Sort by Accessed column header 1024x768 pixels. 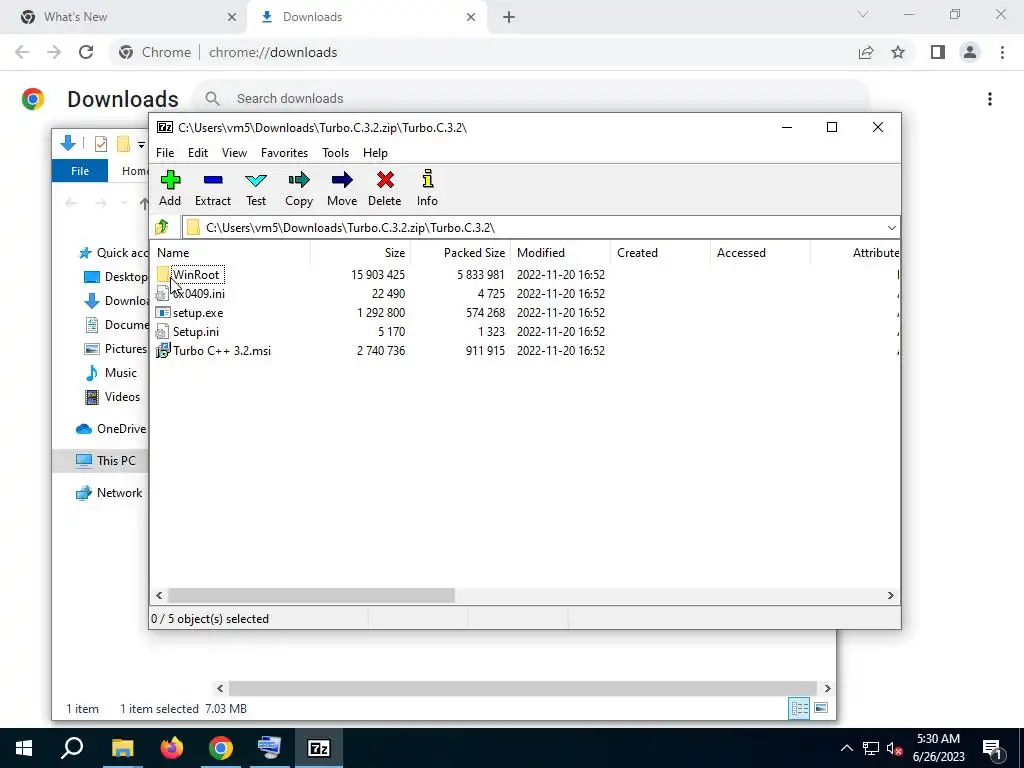point(760,253)
